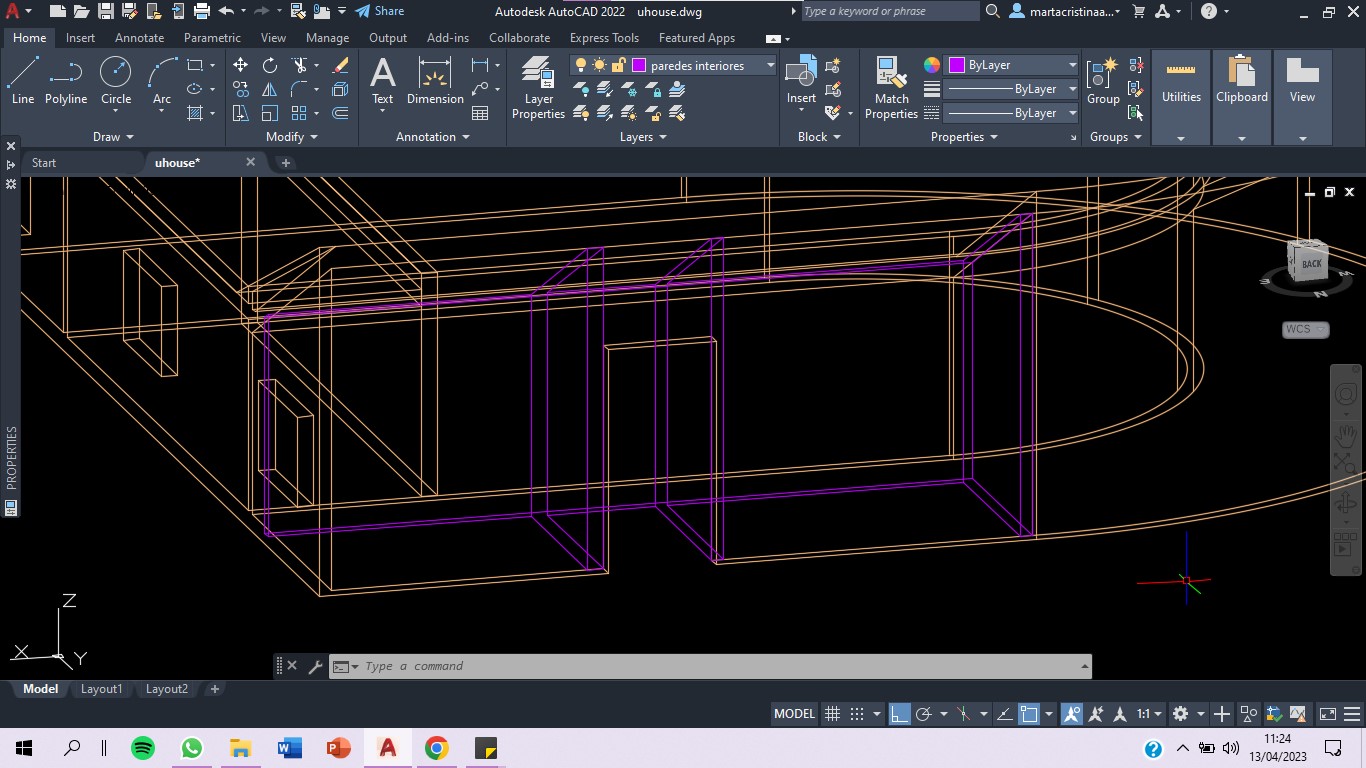Toggle snap mode dots
1366x768 pixels.
(x=857, y=714)
